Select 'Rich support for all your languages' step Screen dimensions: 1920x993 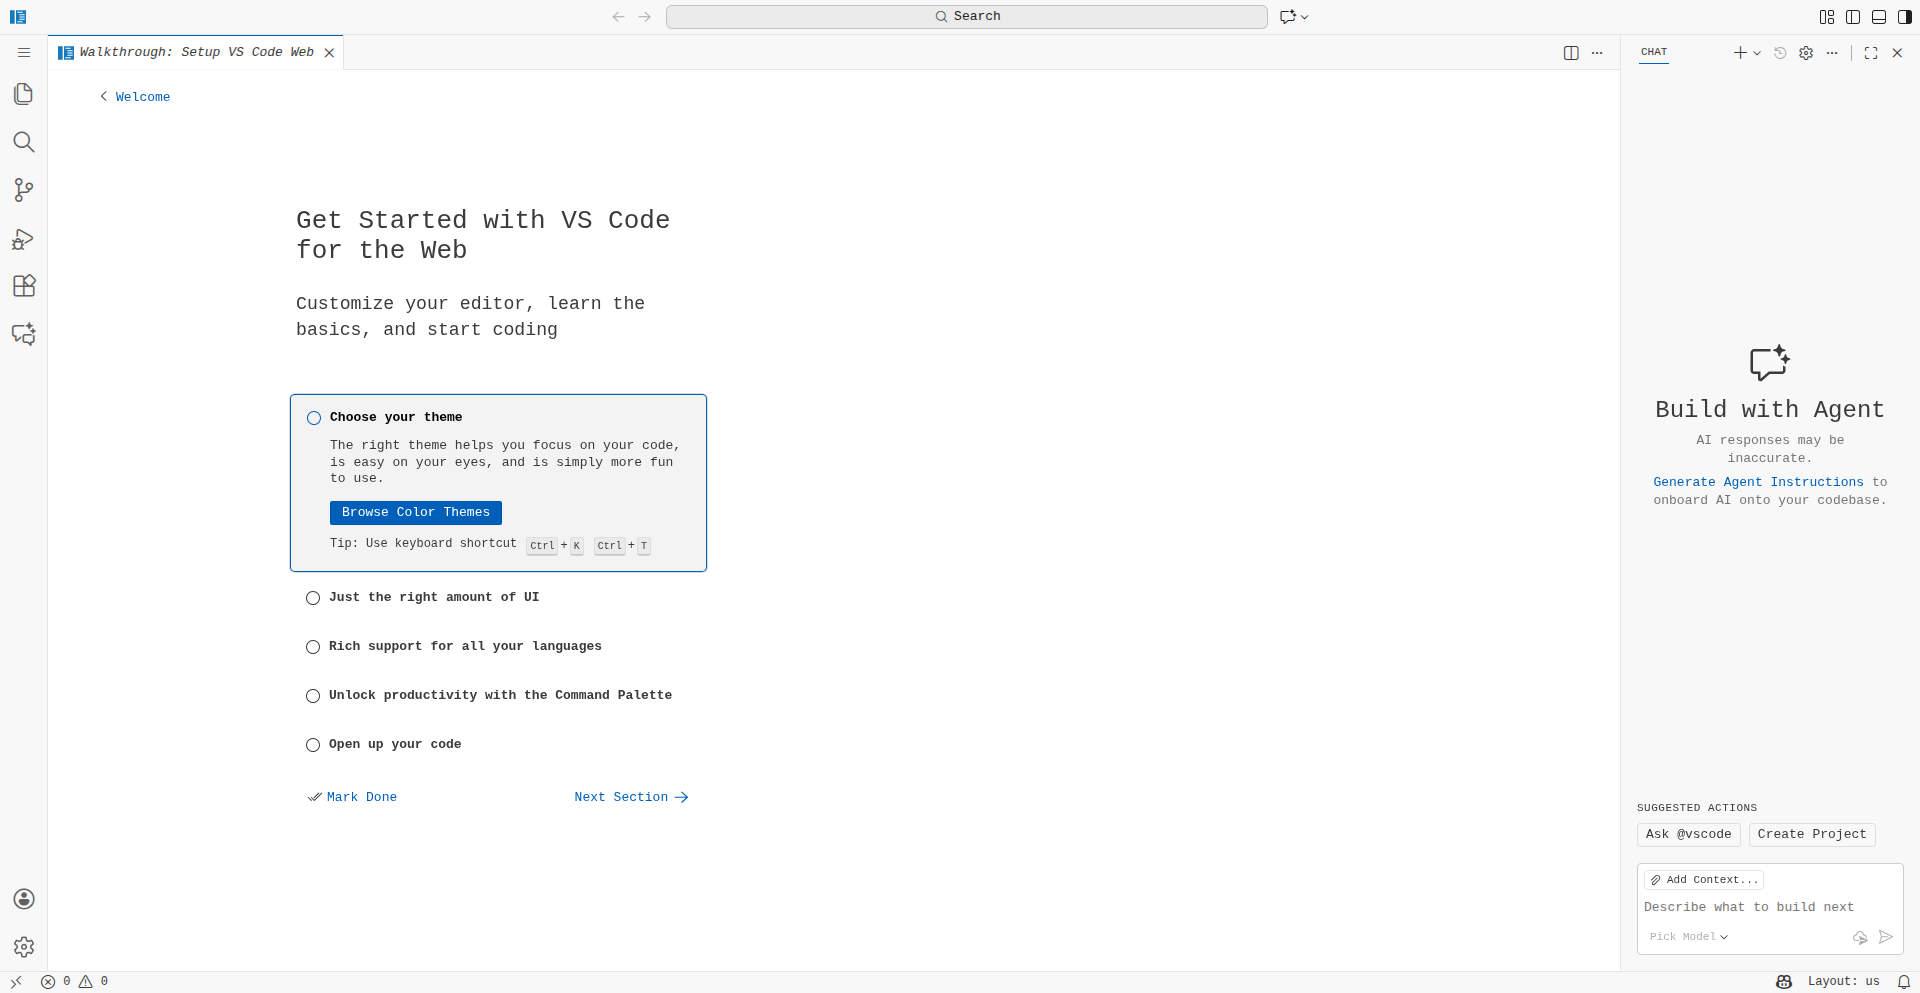[465, 646]
